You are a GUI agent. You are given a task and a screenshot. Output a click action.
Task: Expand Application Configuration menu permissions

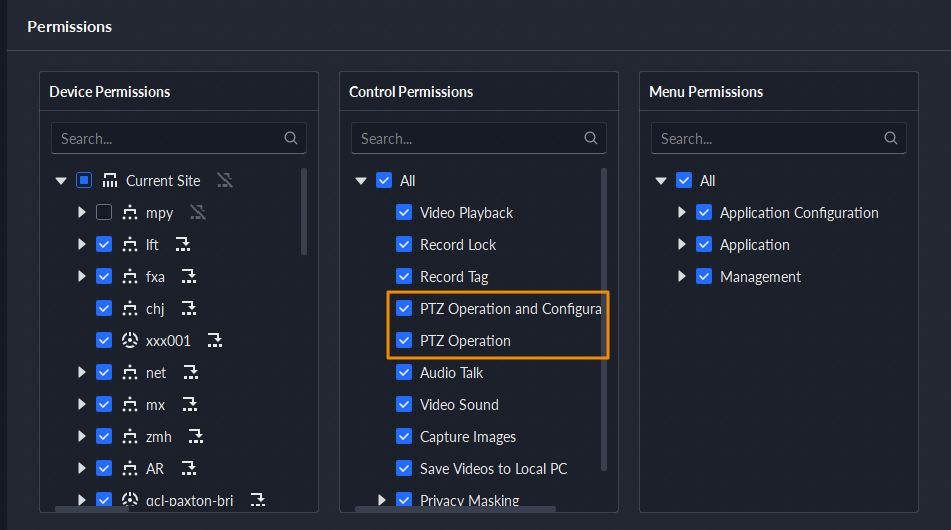point(682,213)
